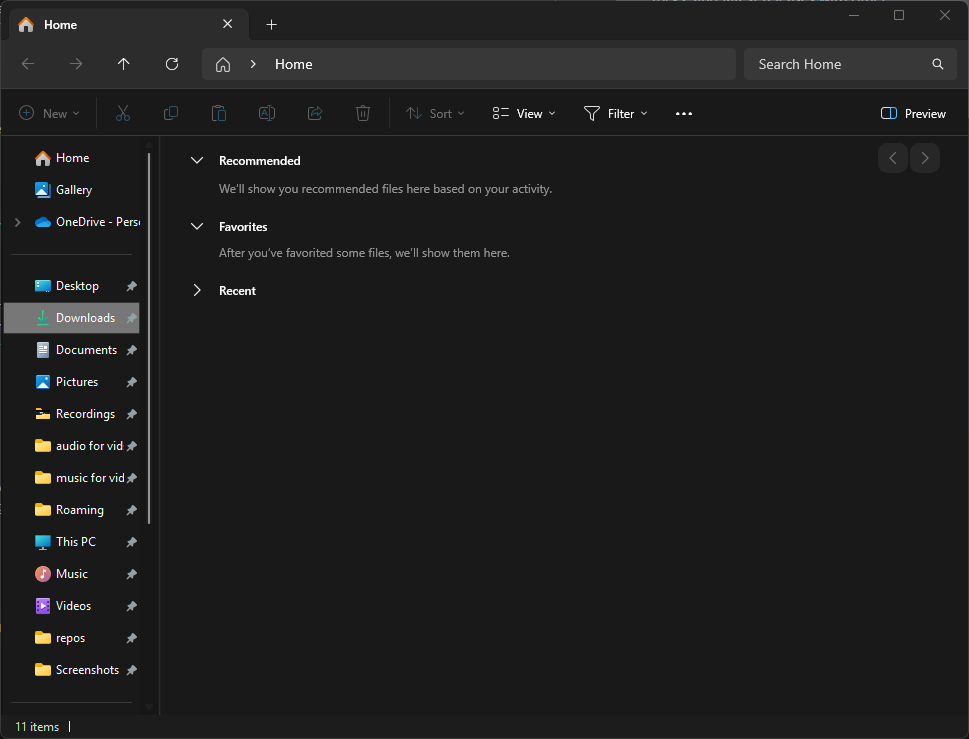Refresh the current folder view

click(172, 64)
